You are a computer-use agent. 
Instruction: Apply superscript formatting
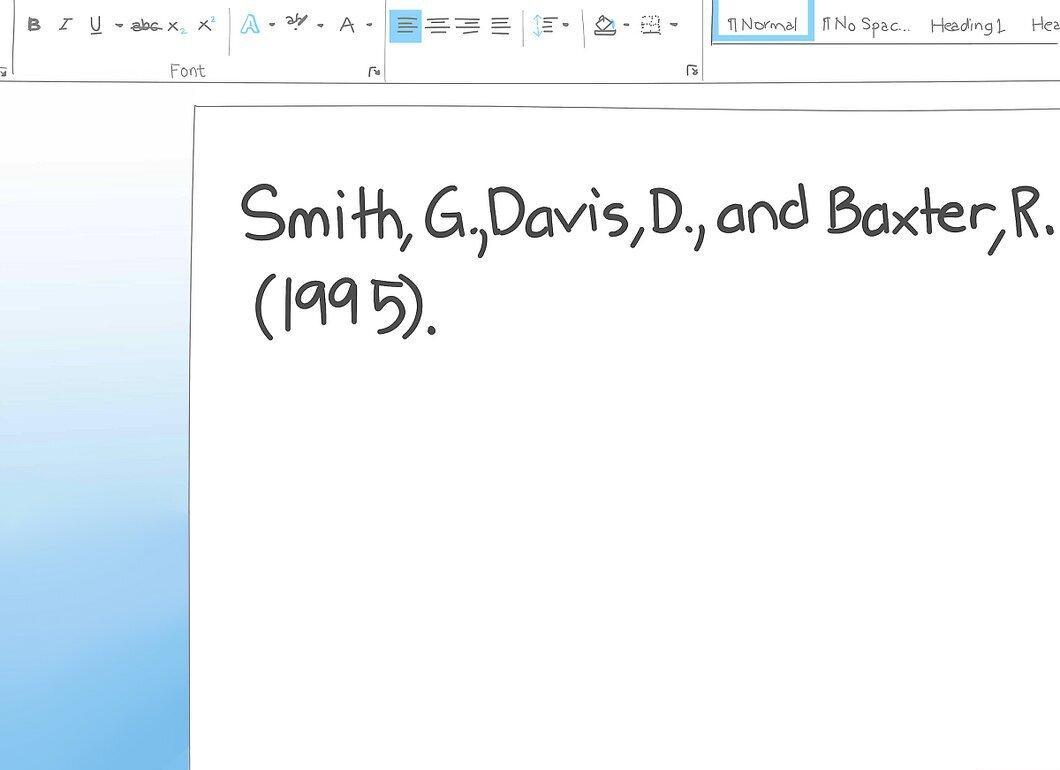[206, 25]
